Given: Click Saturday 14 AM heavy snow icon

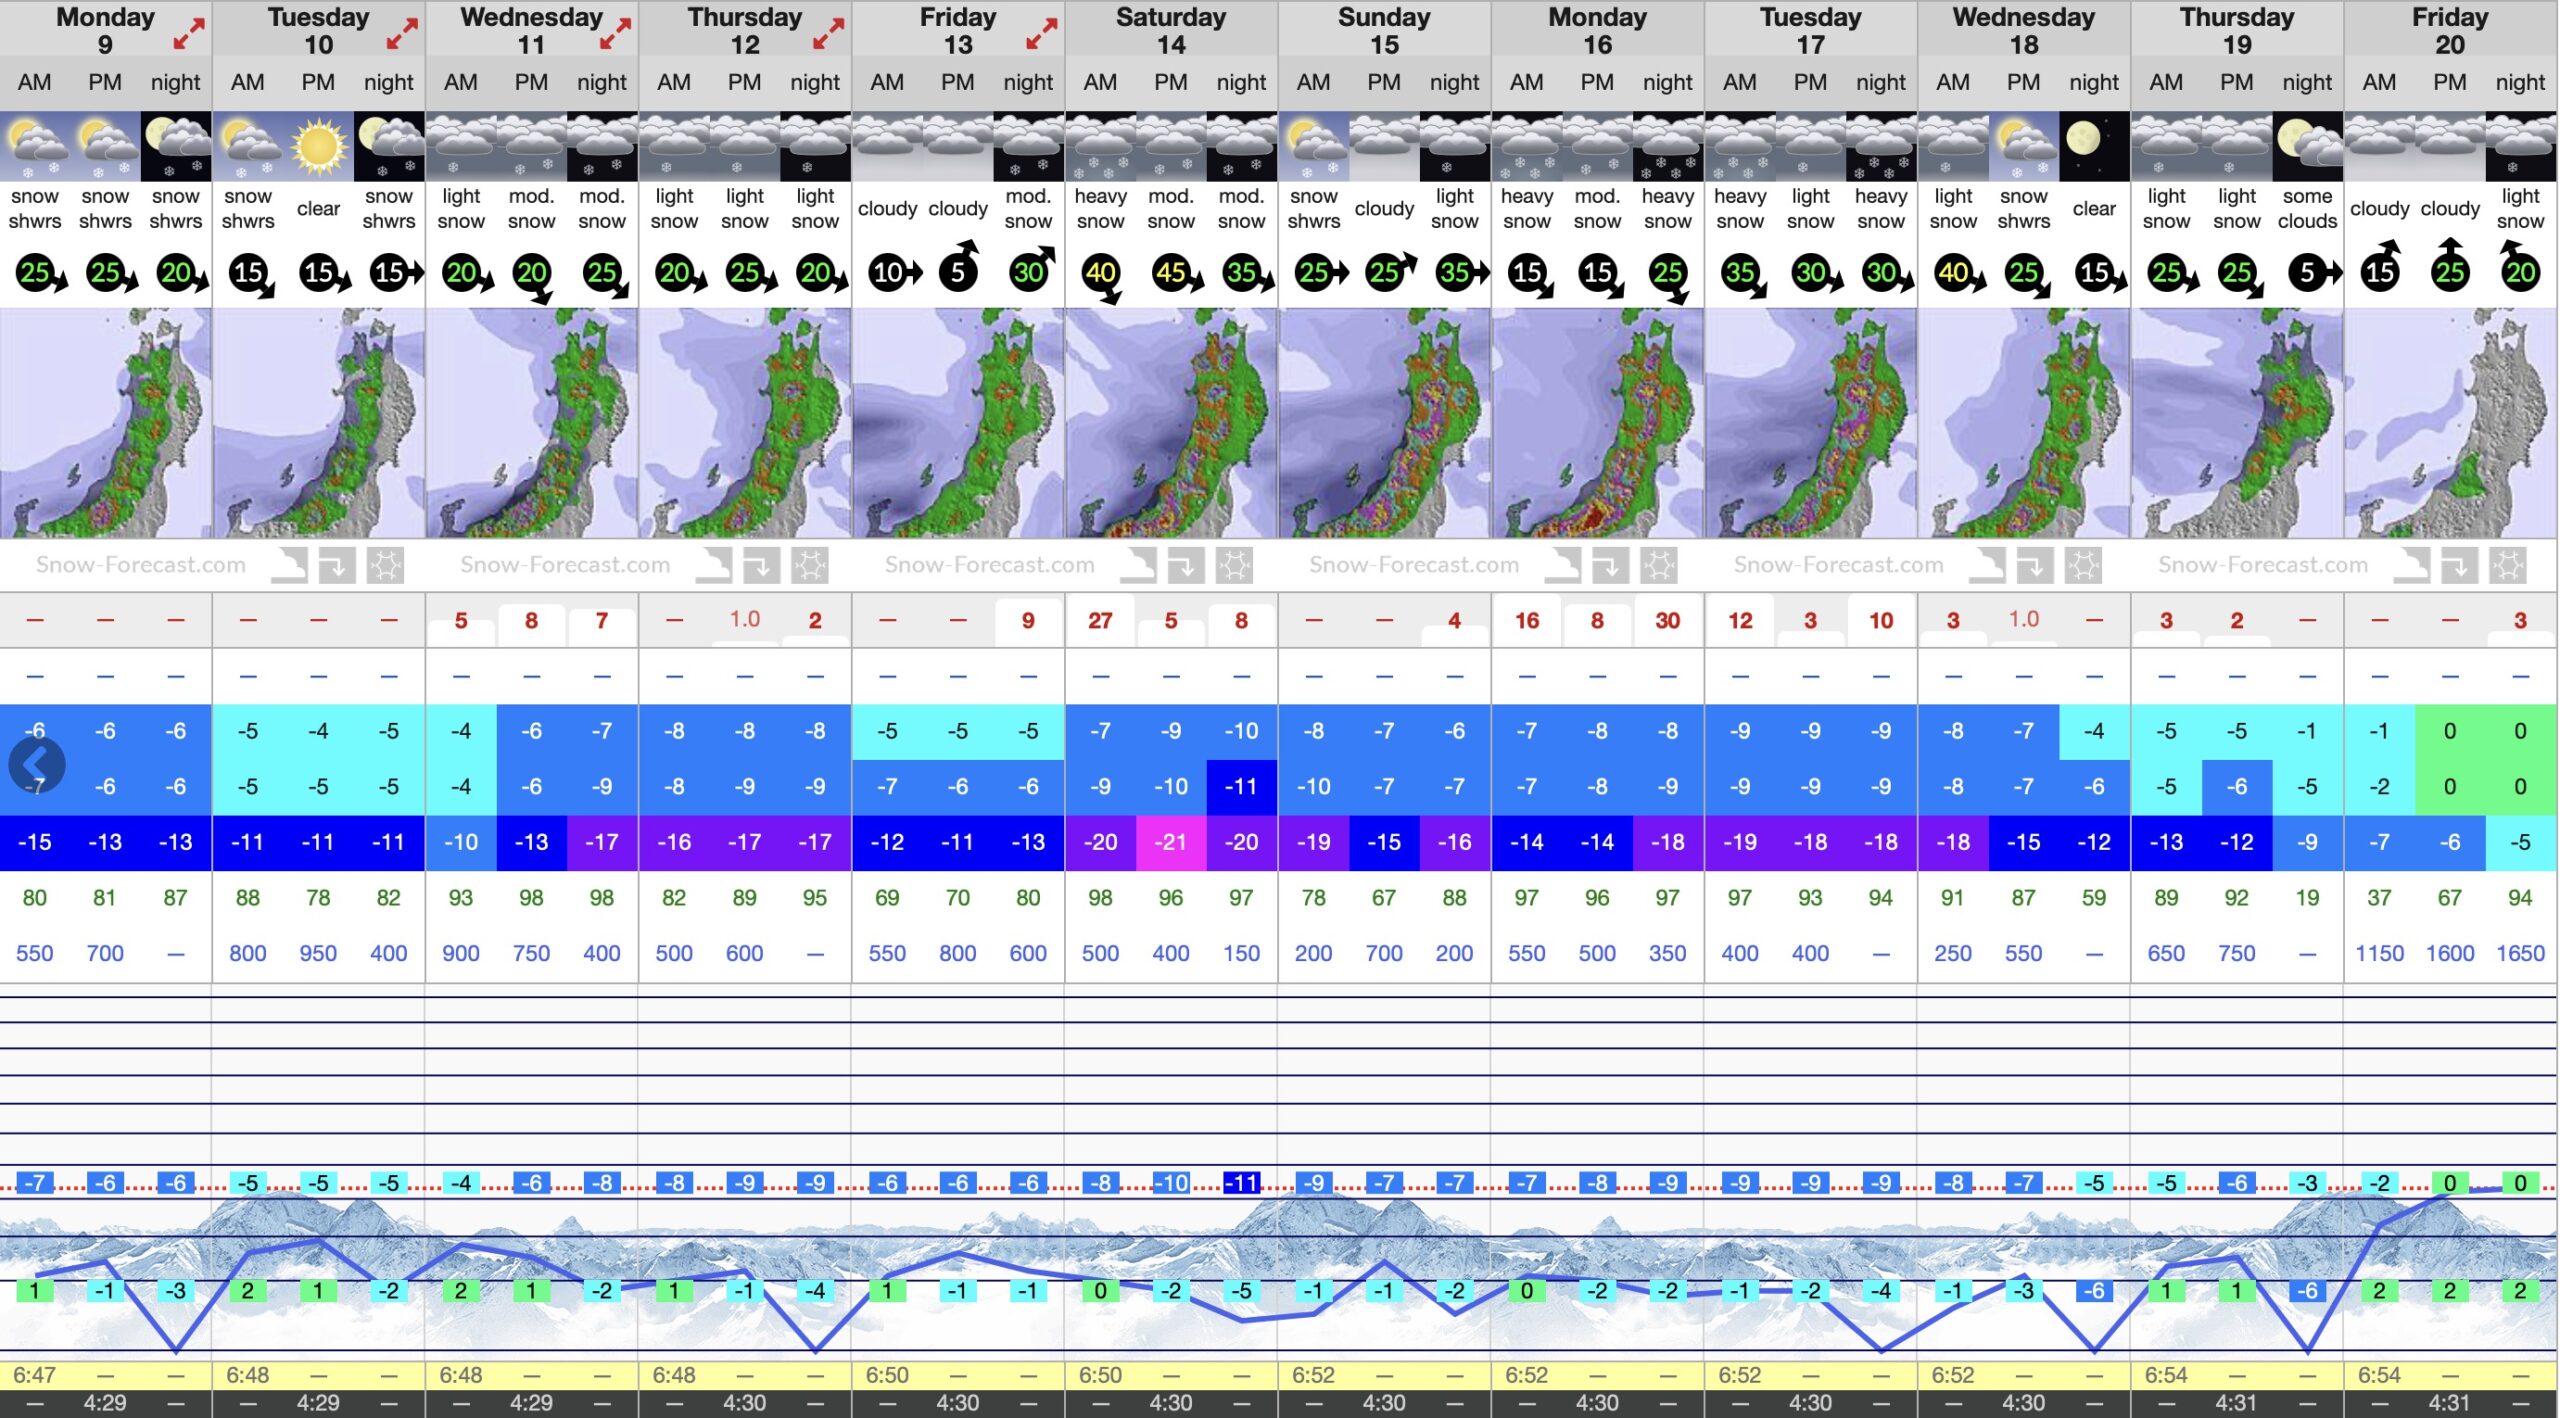Looking at the screenshot, I should (1100, 146).
